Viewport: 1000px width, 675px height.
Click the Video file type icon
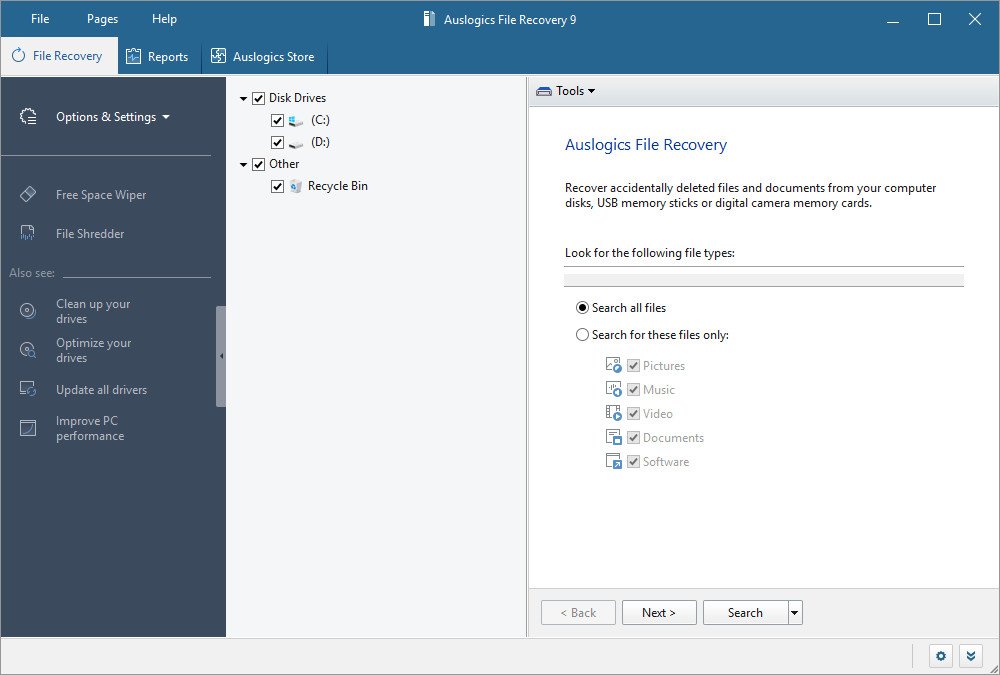click(x=614, y=412)
